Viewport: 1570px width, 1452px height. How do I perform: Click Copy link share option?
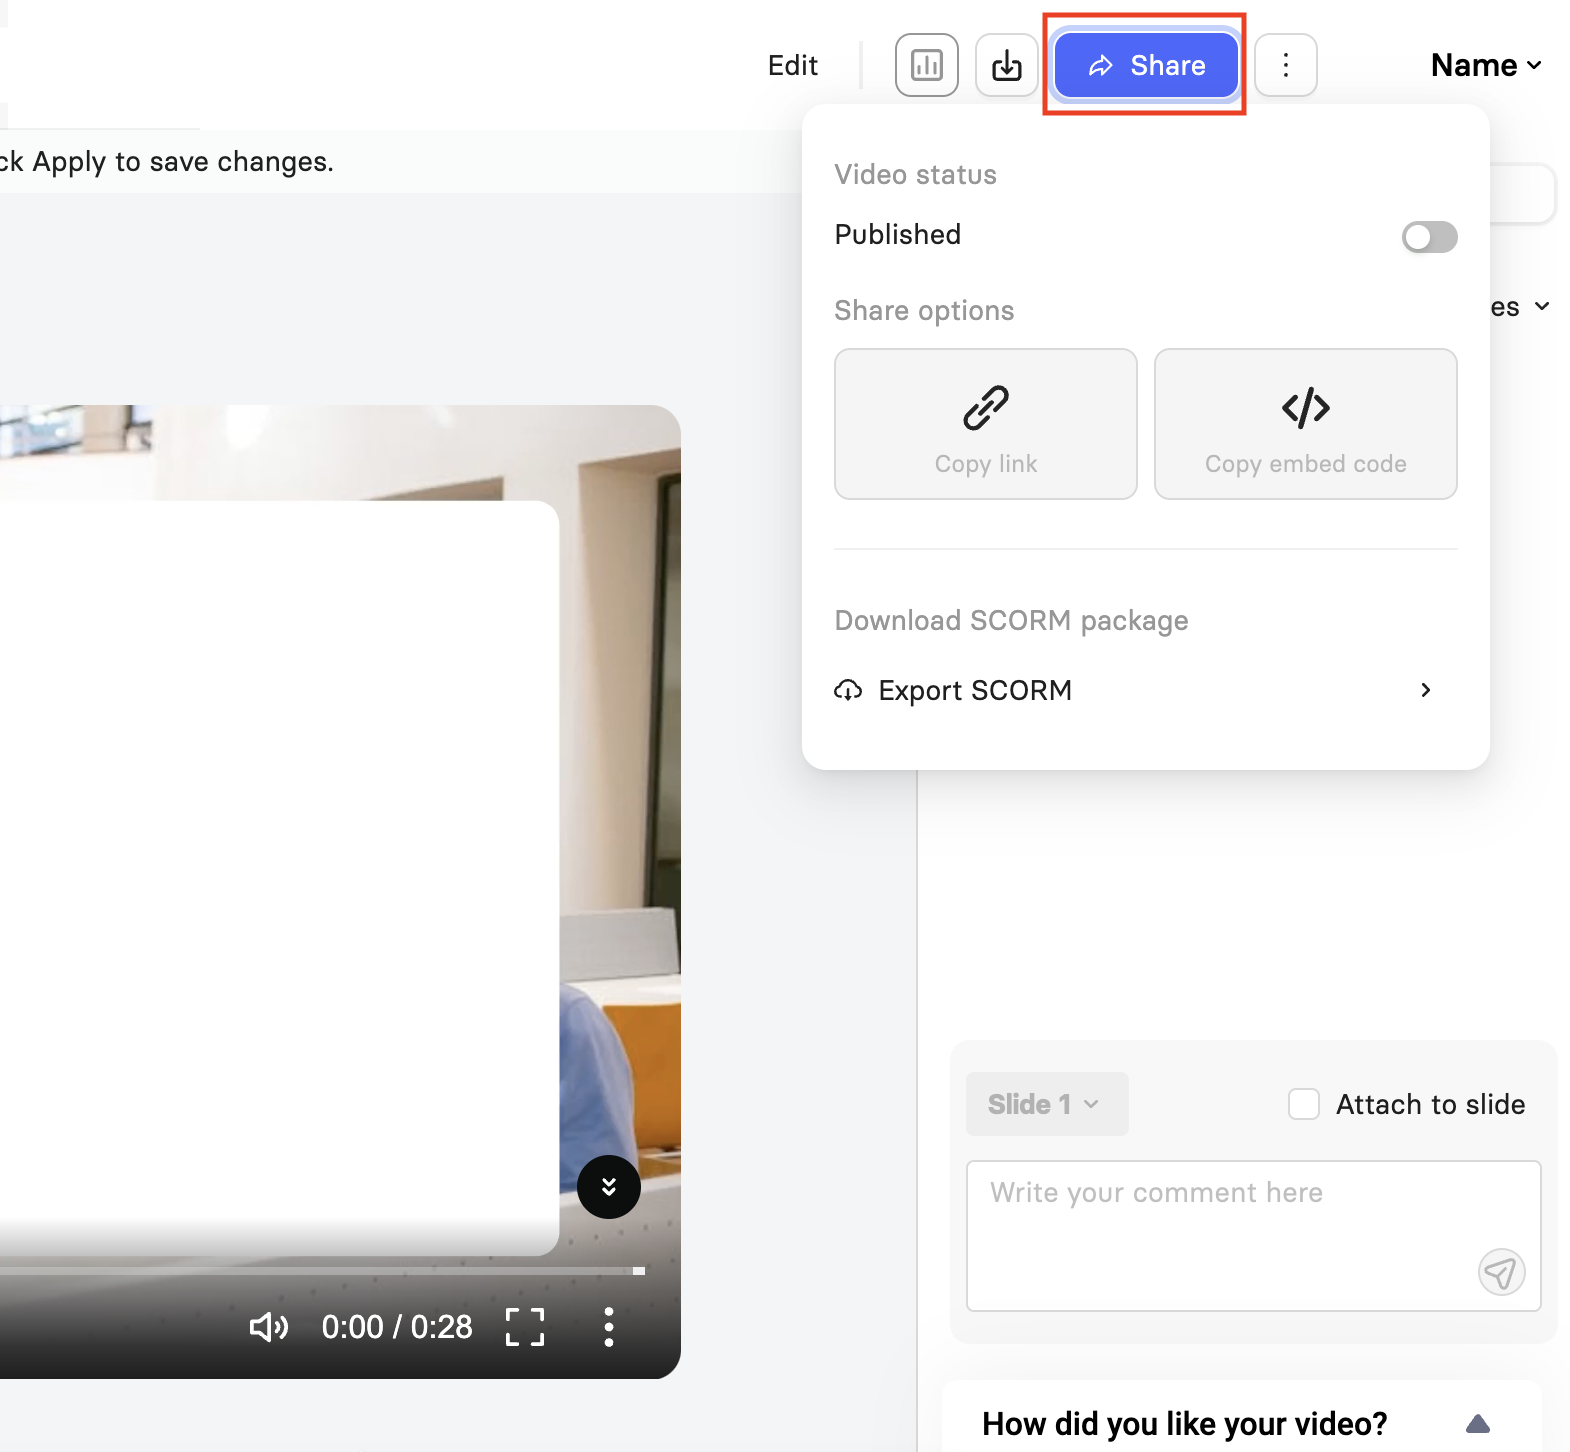pyautogui.click(x=985, y=424)
